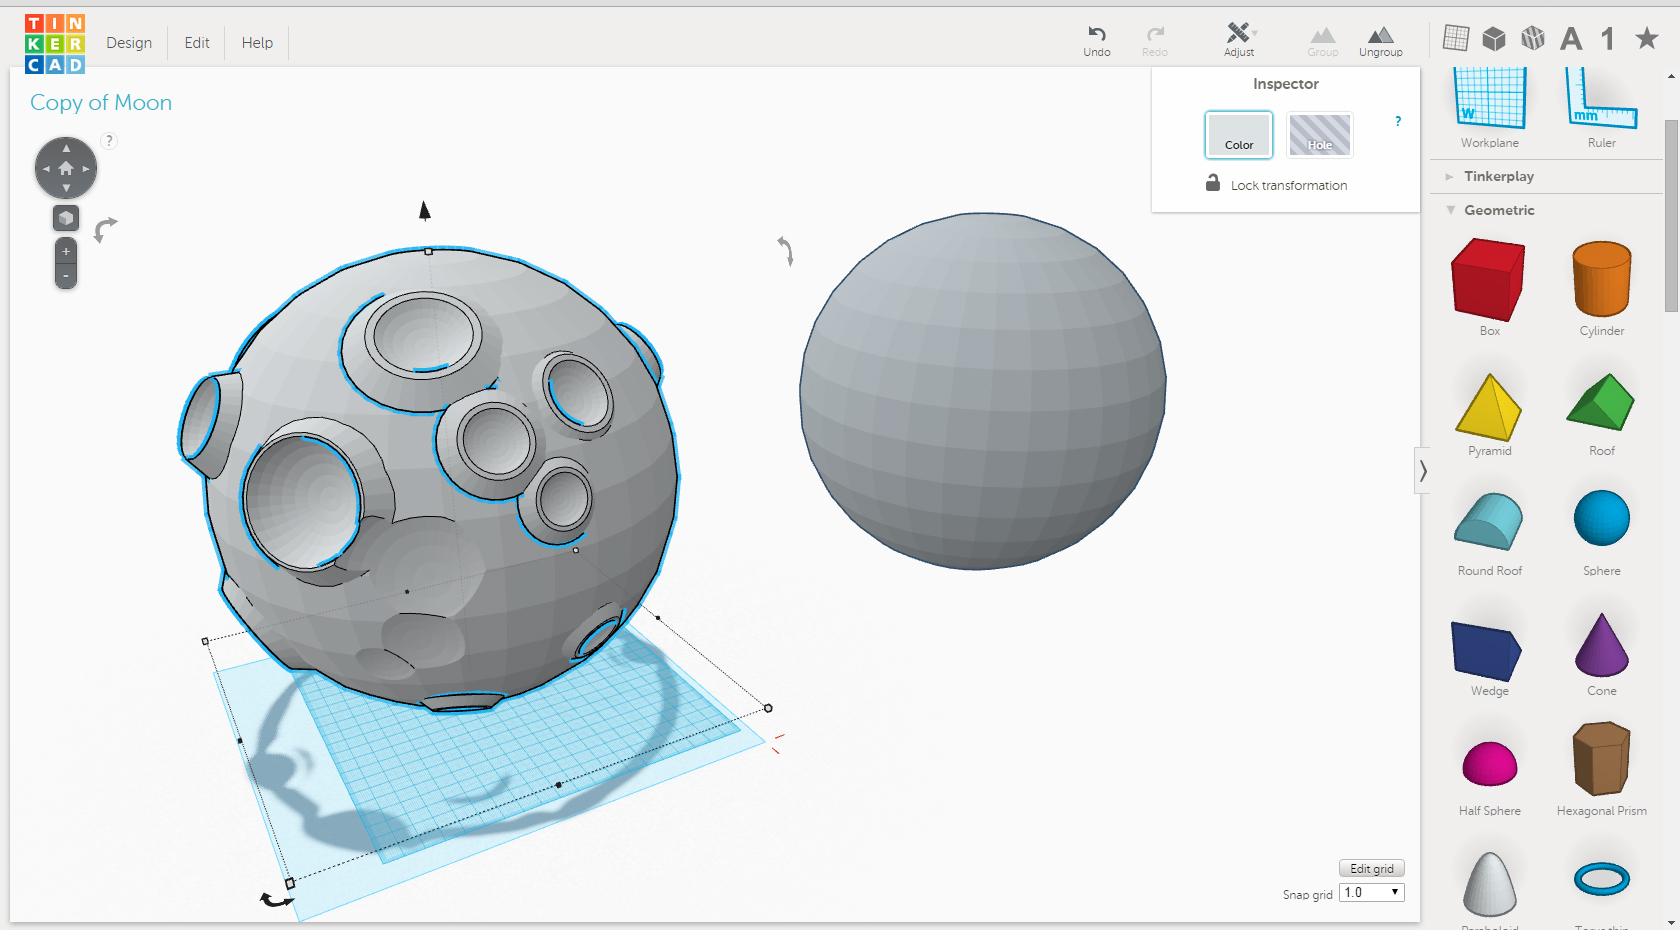Click the home view button
This screenshot has height=930, width=1680.
pos(66,168)
